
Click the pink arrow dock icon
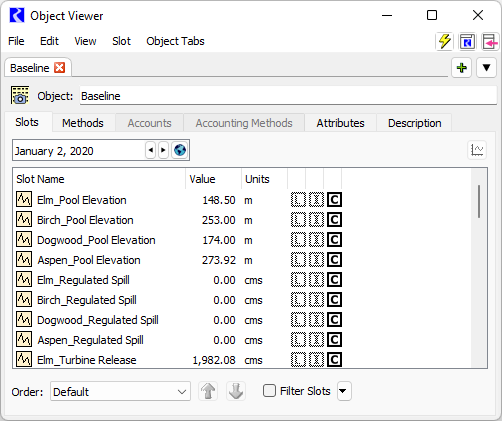click(x=490, y=42)
